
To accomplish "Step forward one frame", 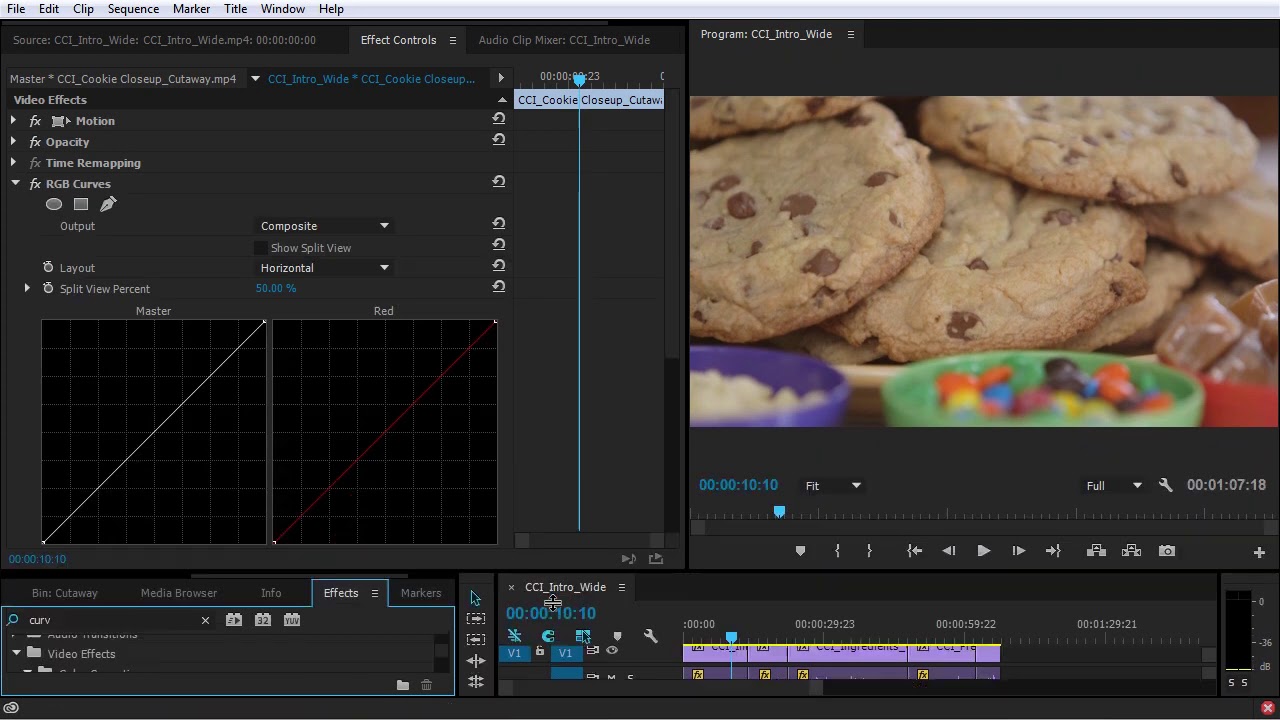I will point(1018,551).
